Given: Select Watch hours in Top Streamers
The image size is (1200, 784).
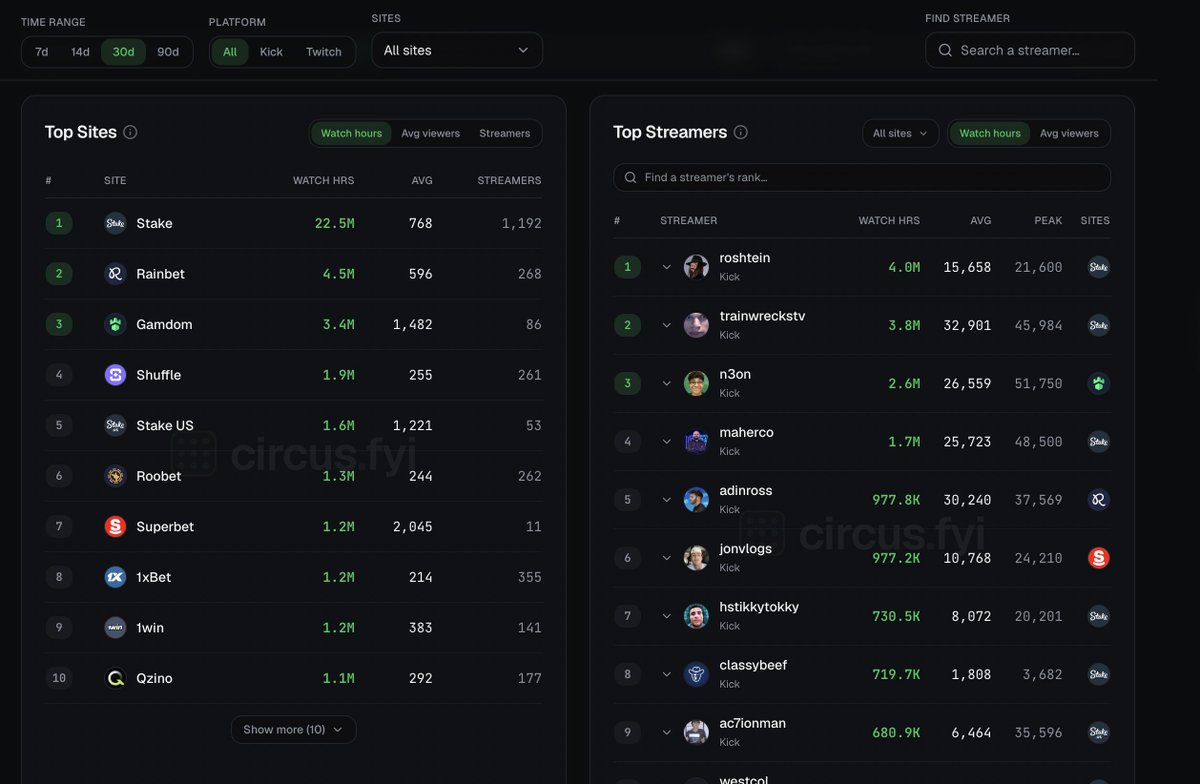Looking at the screenshot, I should click(x=990, y=133).
